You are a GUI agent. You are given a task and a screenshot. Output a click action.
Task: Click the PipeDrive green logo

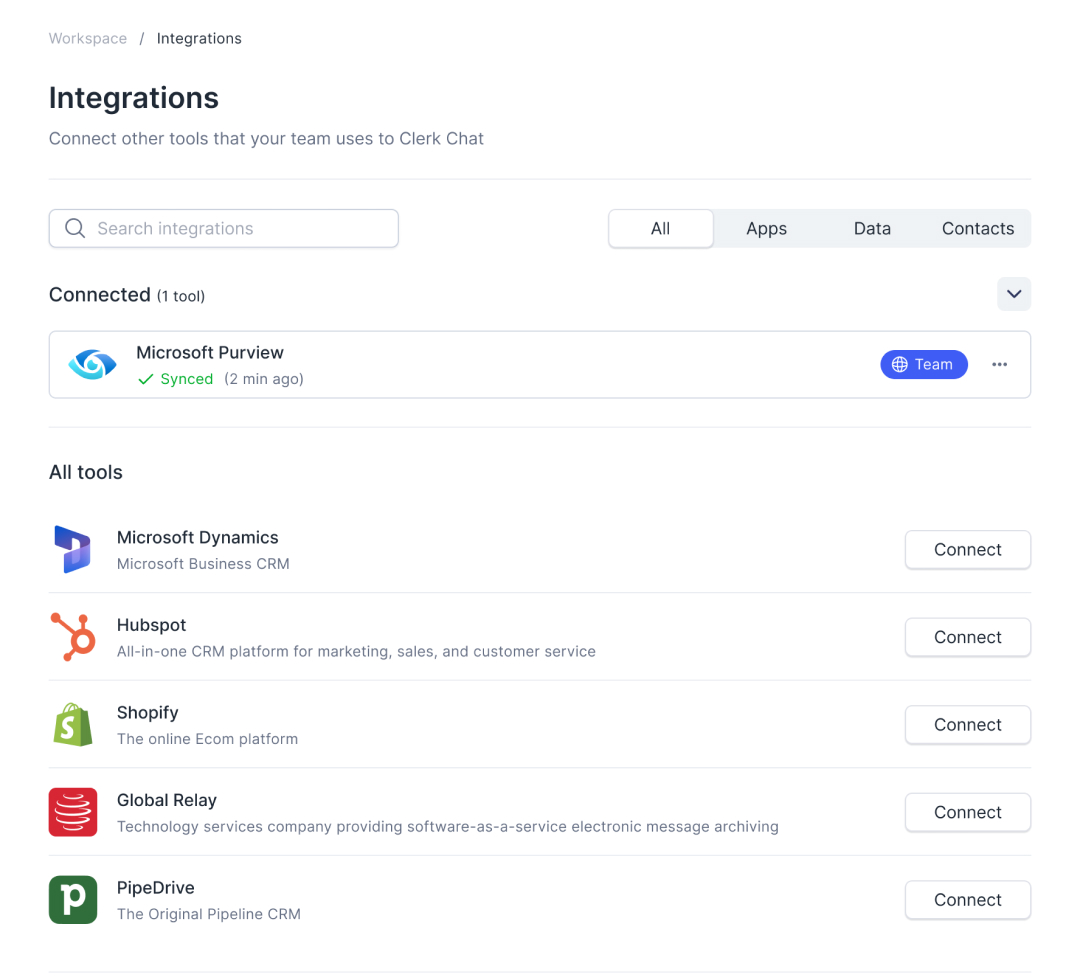click(73, 900)
